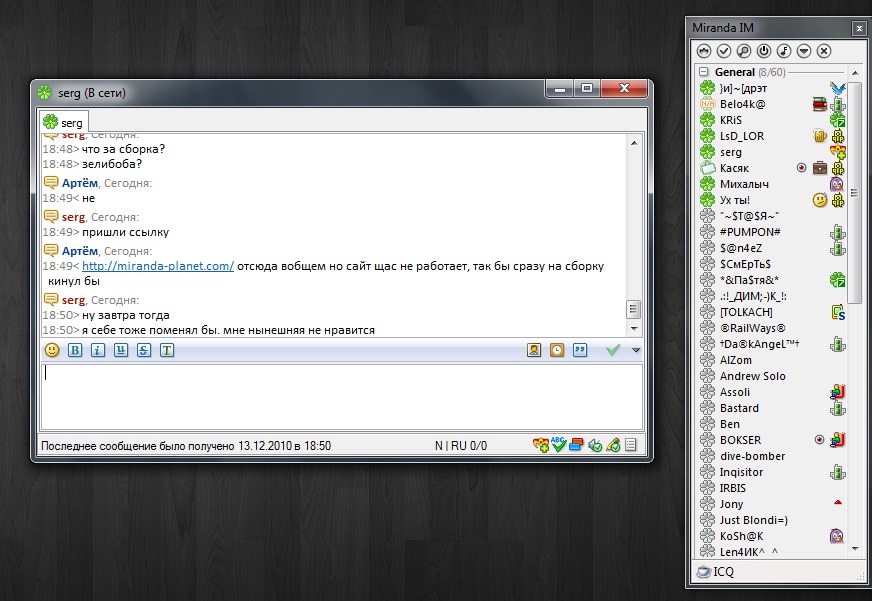Click the smiley face icon beside Ух ты!
The image size is (872, 601).
pos(820,200)
